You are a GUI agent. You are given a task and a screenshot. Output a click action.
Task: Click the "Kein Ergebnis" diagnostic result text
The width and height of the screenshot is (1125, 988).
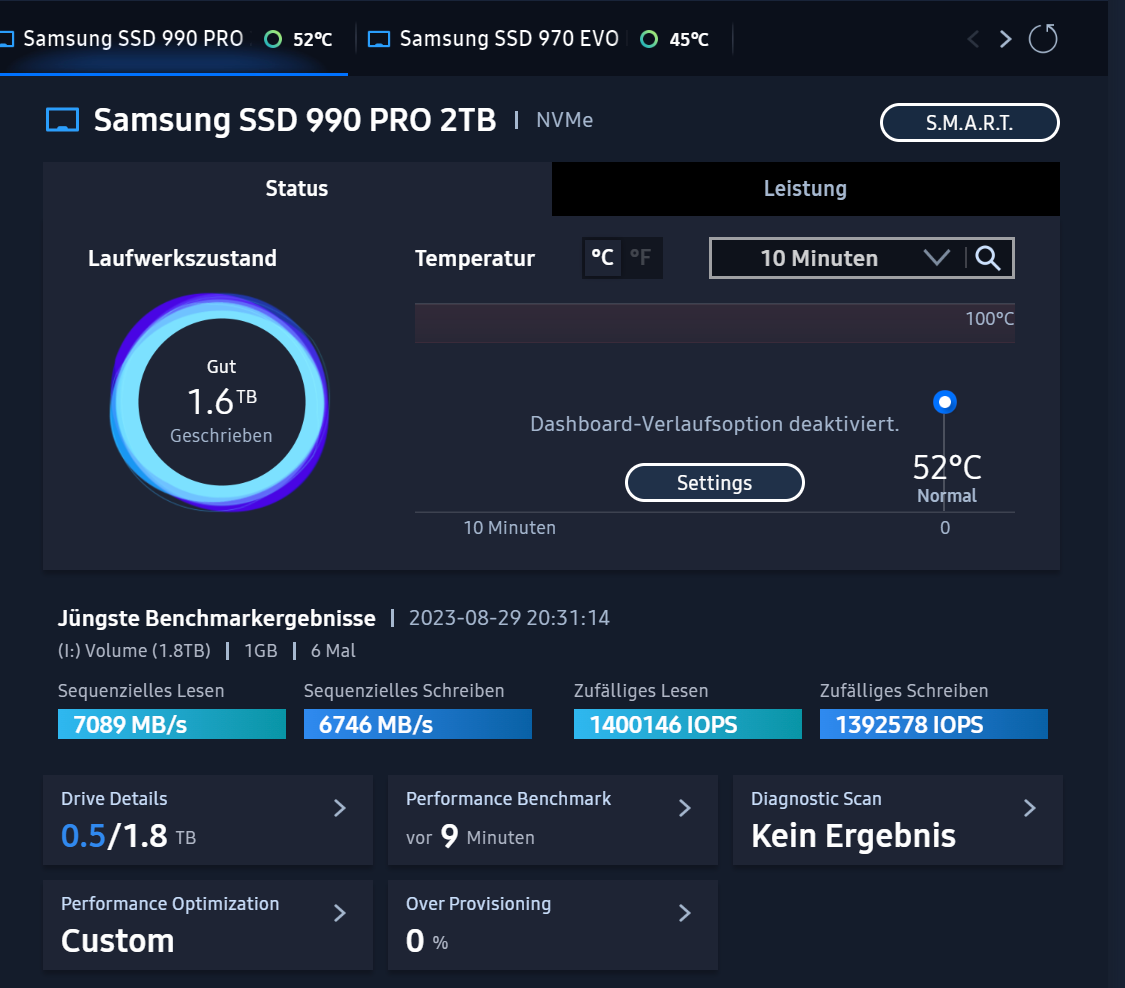click(853, 836)
